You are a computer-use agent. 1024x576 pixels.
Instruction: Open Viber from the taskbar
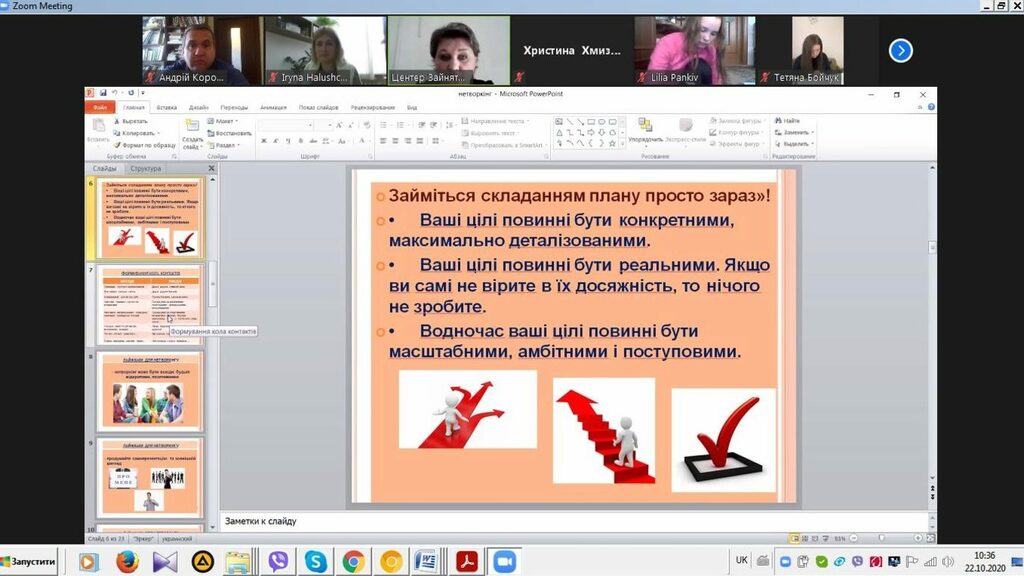coord(279,562)
